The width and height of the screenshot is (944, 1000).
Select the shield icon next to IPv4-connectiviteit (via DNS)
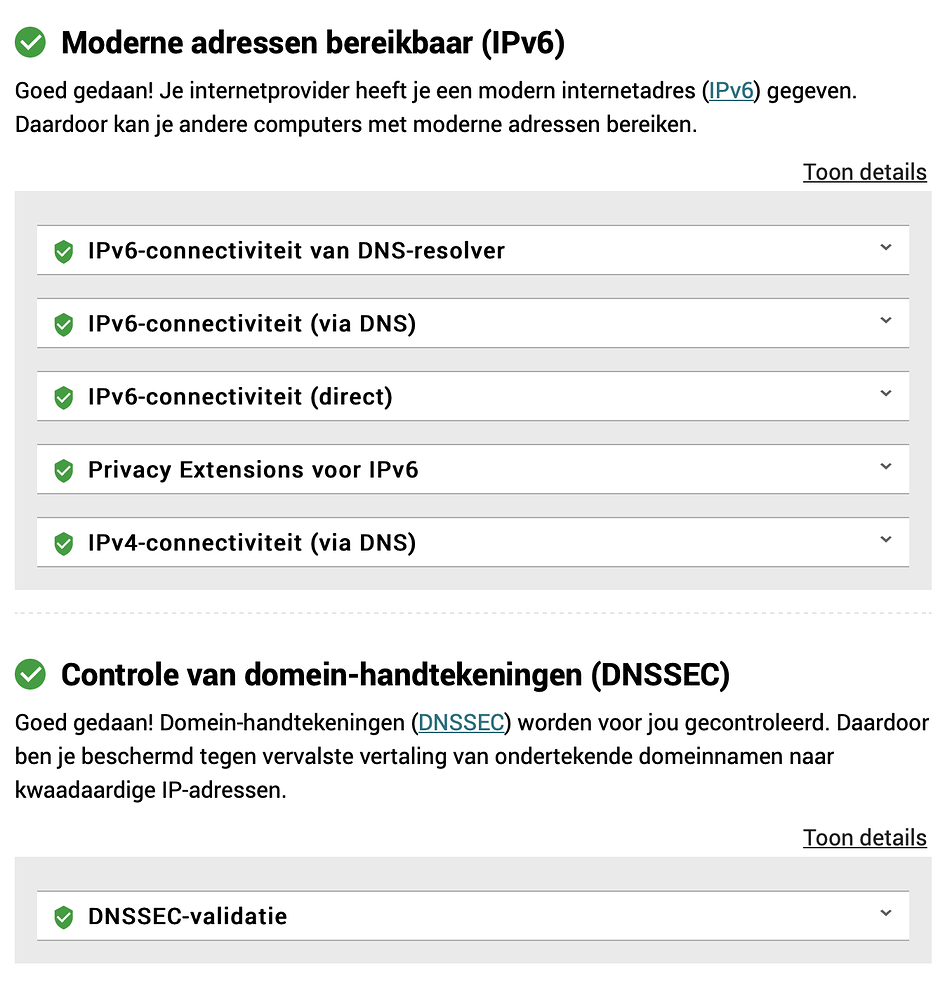pyautogui.click(x=63, y=542)
